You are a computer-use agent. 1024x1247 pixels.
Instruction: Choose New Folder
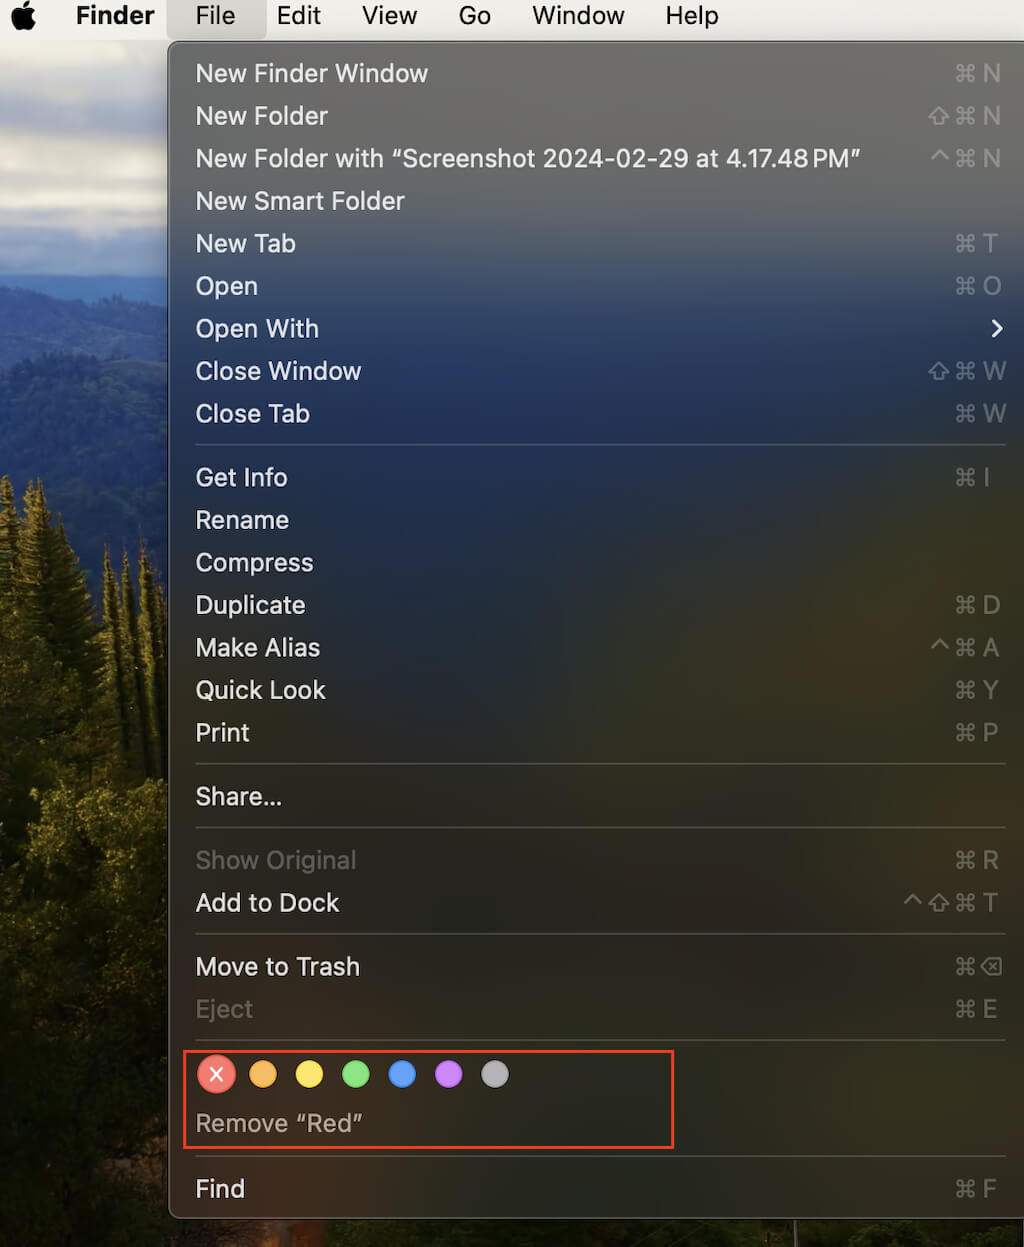[597, 116]
